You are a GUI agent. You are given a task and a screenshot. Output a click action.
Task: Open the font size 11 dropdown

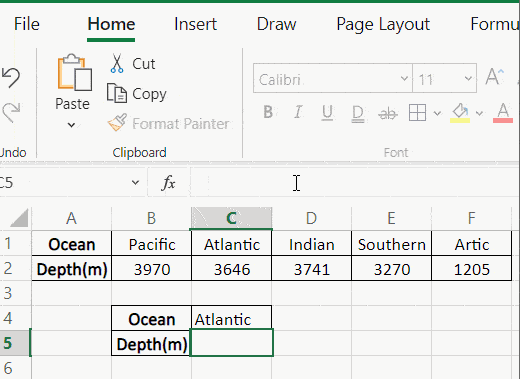click(468, 79)
